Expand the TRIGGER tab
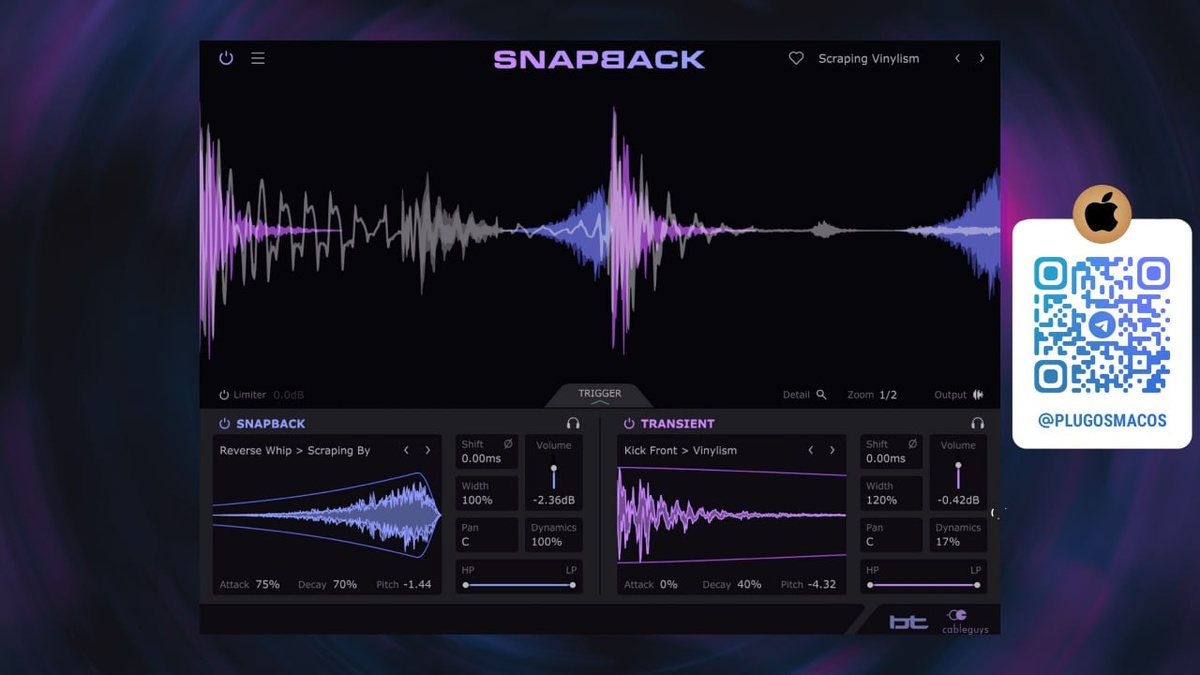The image size is (1200, 675). (600, 395)
